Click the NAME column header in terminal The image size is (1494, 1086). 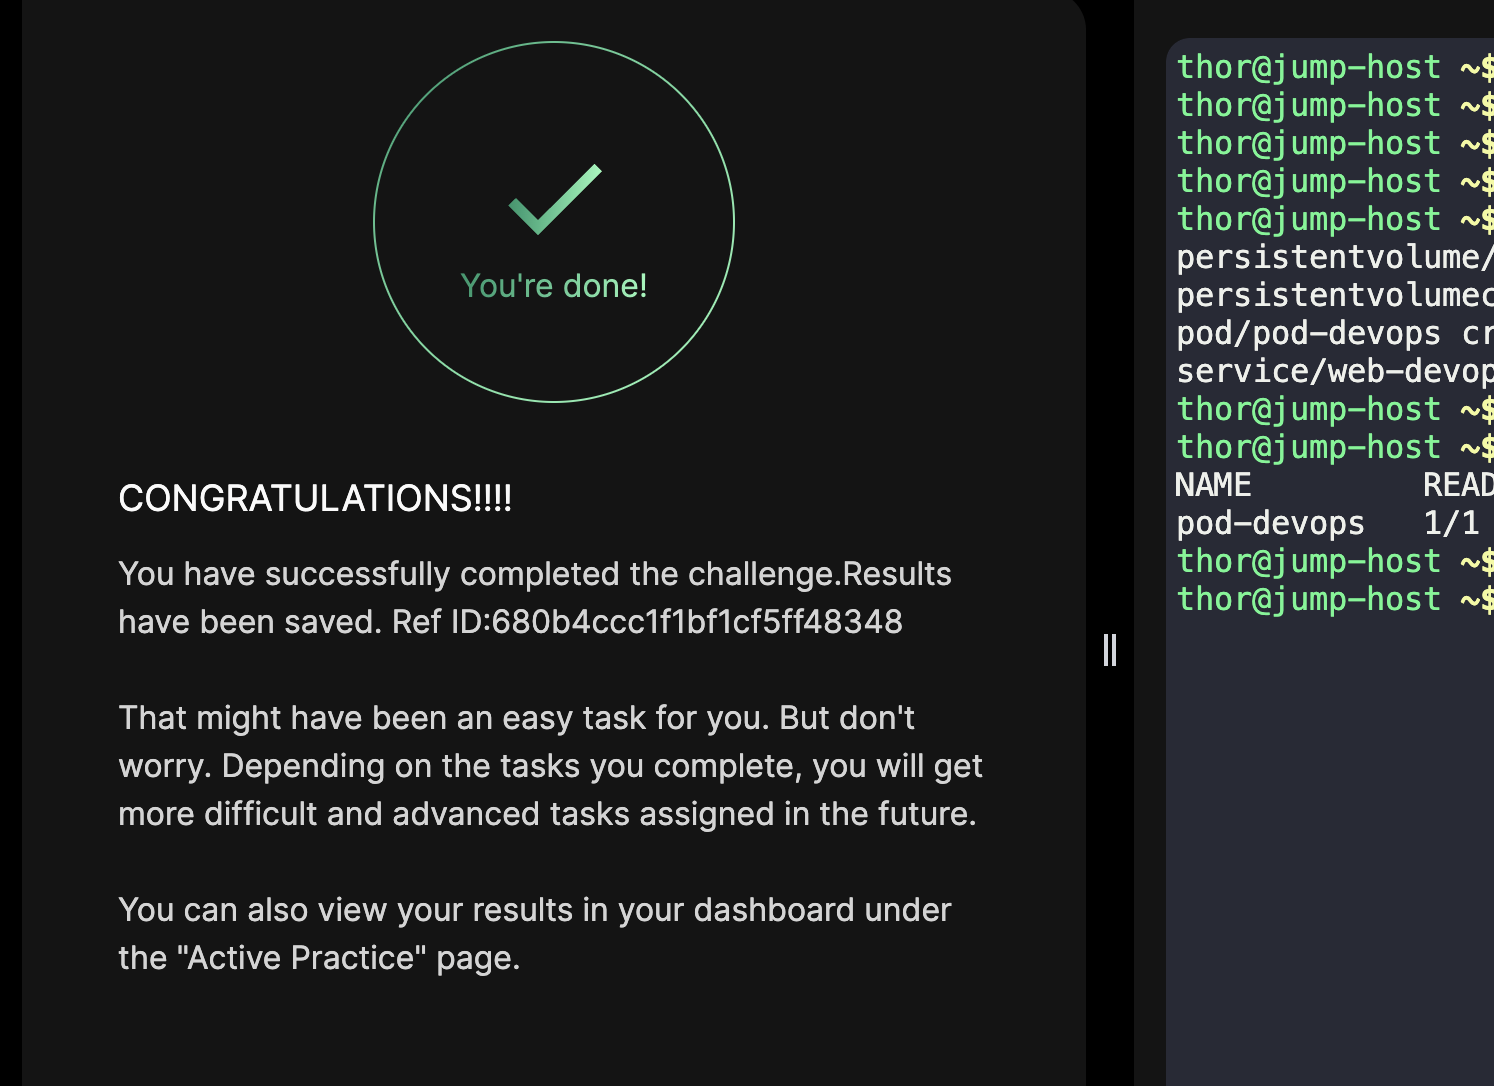point(1213,485)
